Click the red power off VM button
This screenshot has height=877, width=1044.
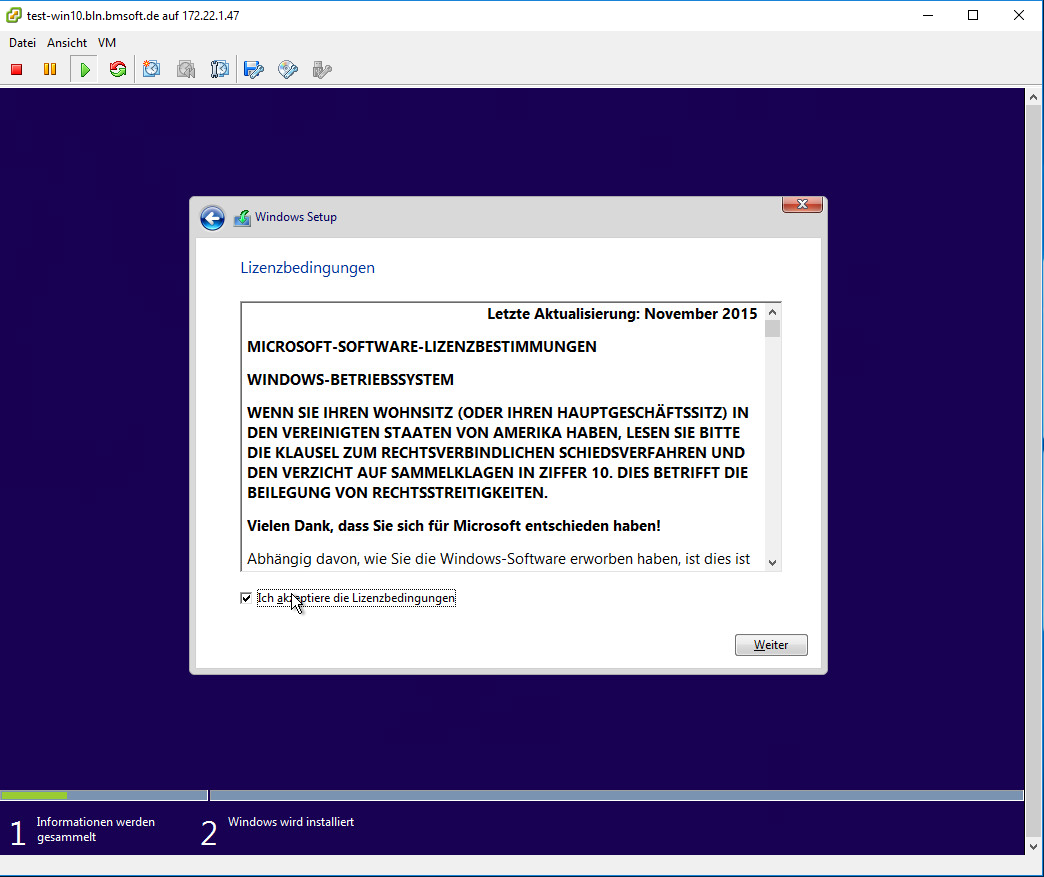click(17, 69)
